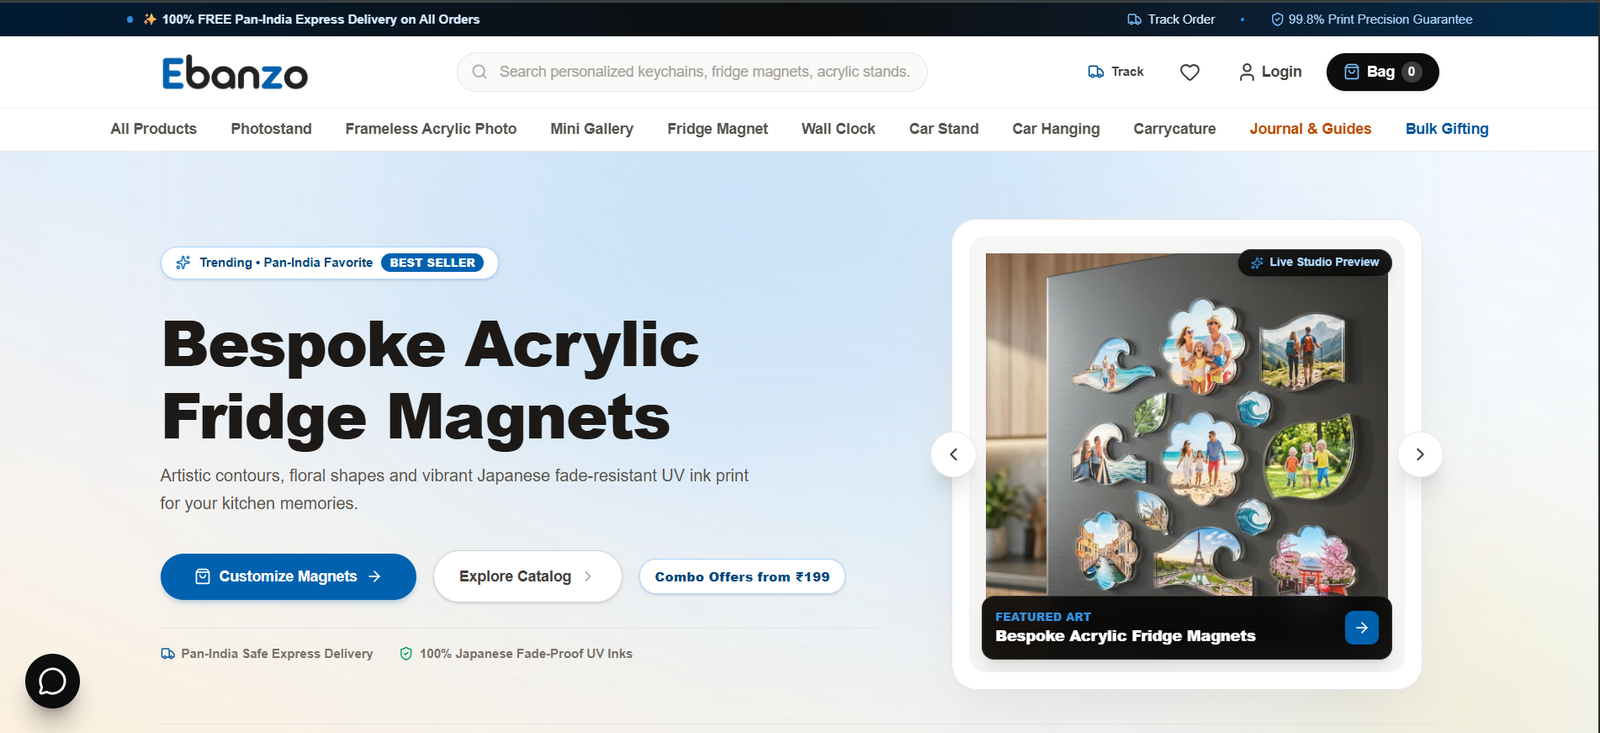Viewport: 1600px width, 733px height.
Task: Open featured art via blue arrow button
Action: (x=1362, y=628)
